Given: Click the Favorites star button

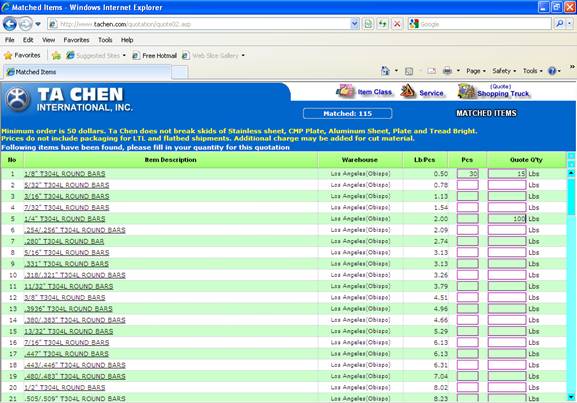Looking at the screenshot, I should click(x=22, y=56).
